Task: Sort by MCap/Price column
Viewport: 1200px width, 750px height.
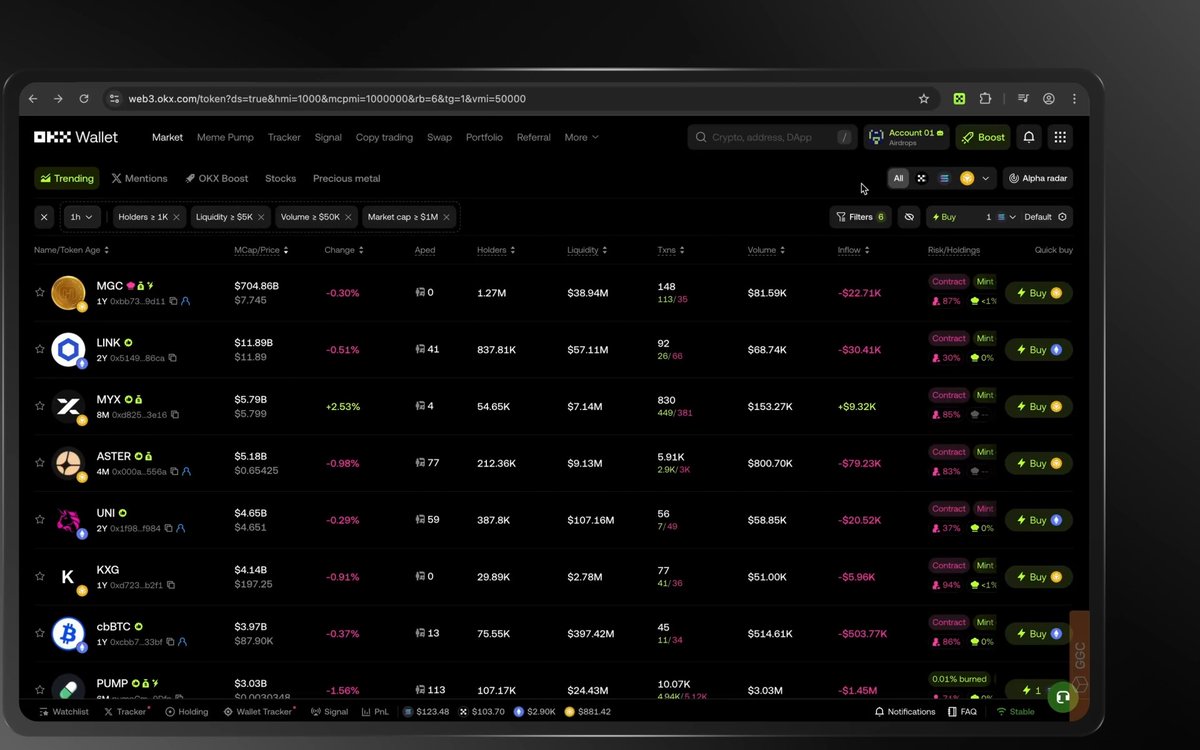Action: click(261, 250)
